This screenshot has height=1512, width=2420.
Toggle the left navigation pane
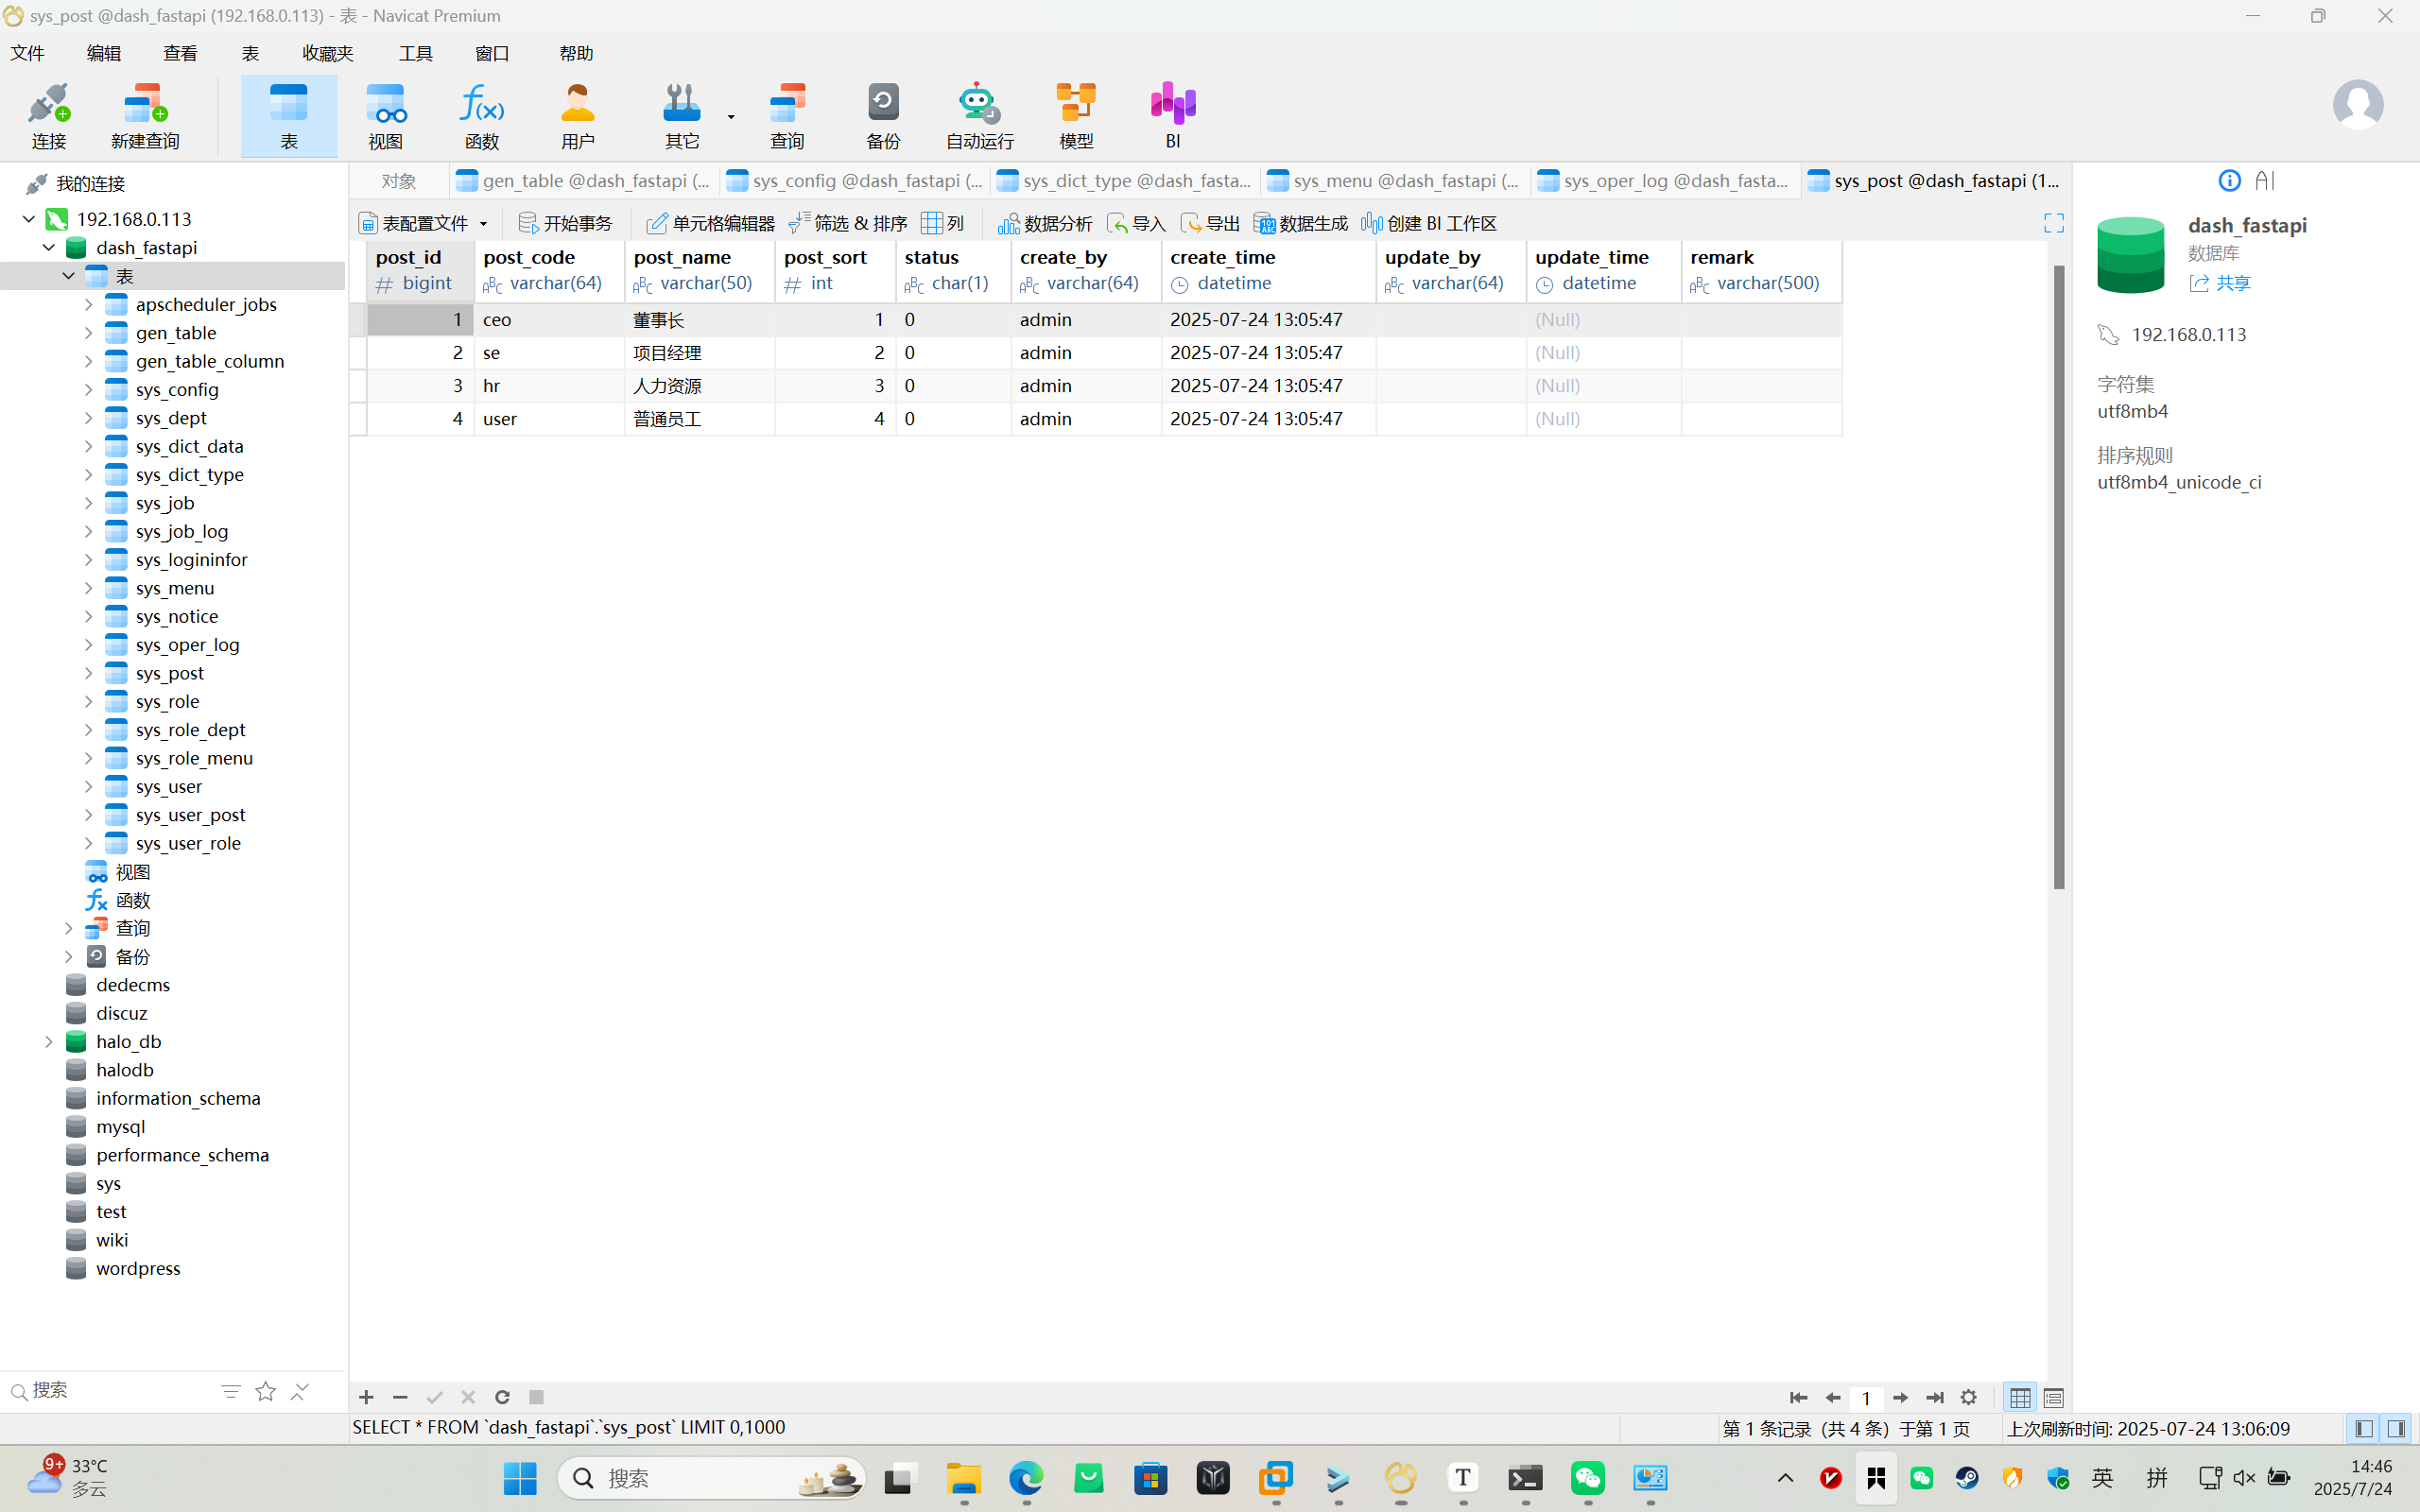2363,1429
